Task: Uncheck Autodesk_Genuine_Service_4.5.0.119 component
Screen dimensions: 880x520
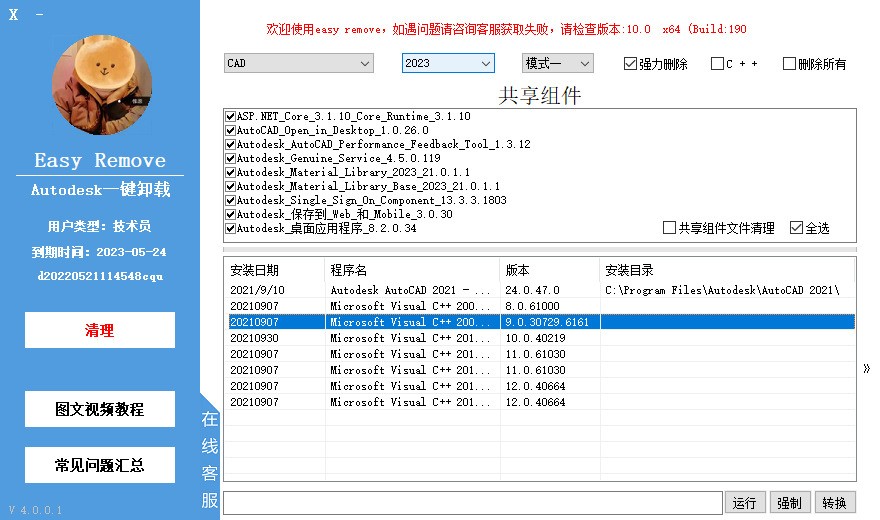Action: tap(230, 159)
